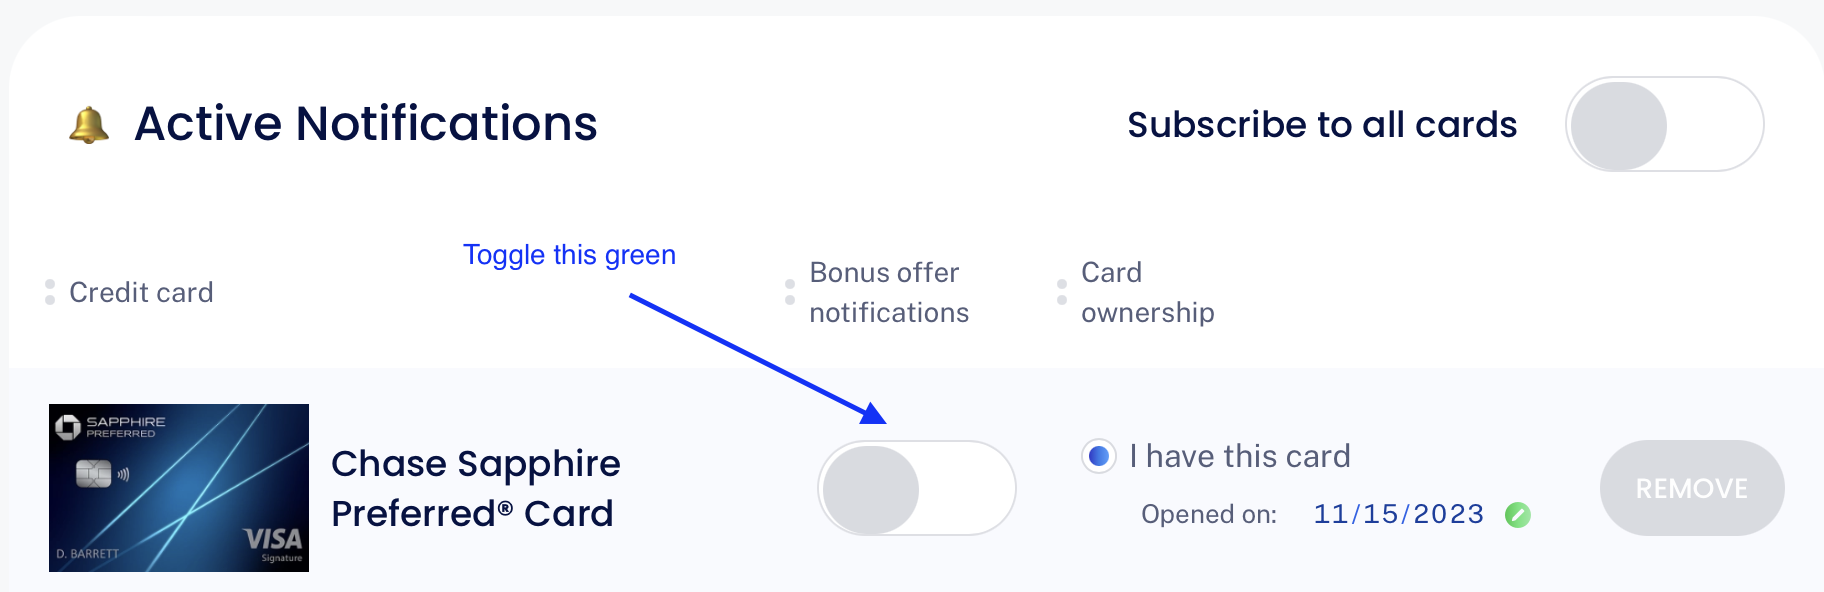Click the Chase logo on the card image

[68, 427]
